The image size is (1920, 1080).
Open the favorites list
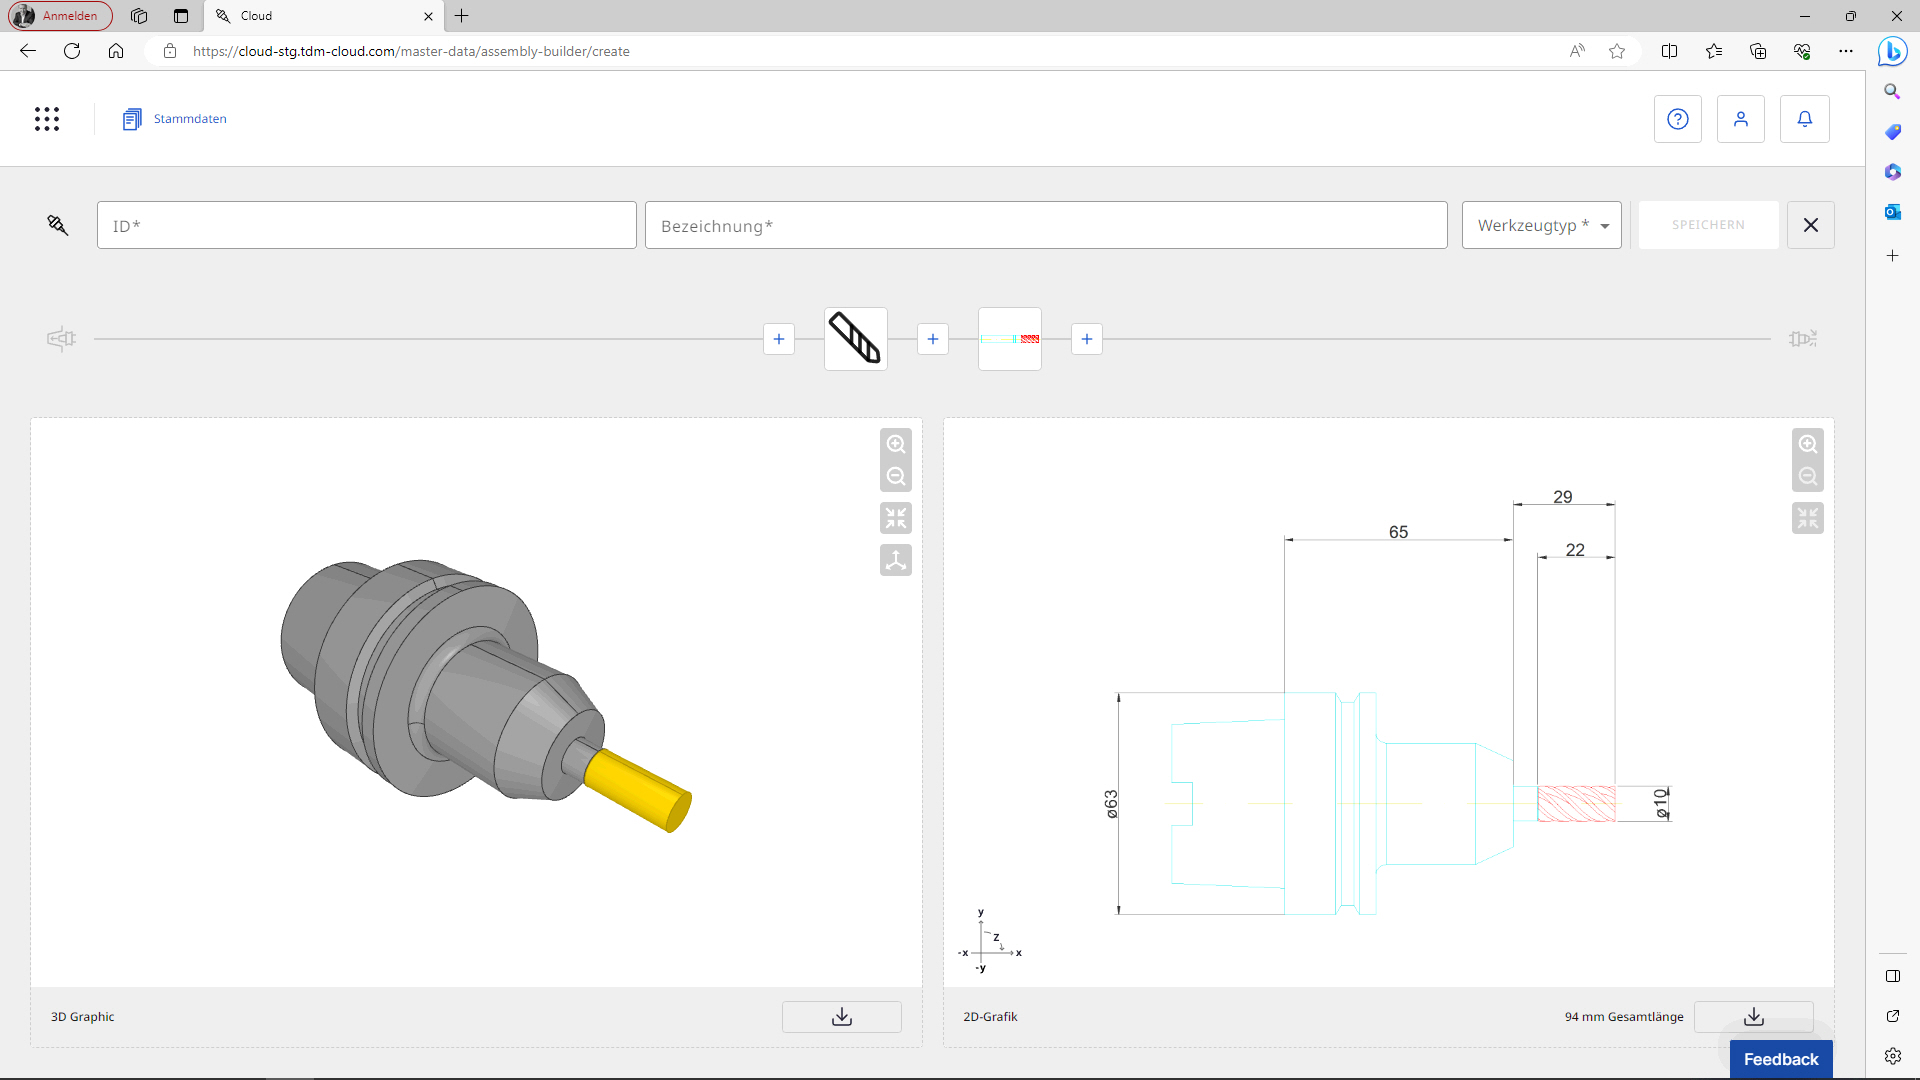tap(1714, 51)
